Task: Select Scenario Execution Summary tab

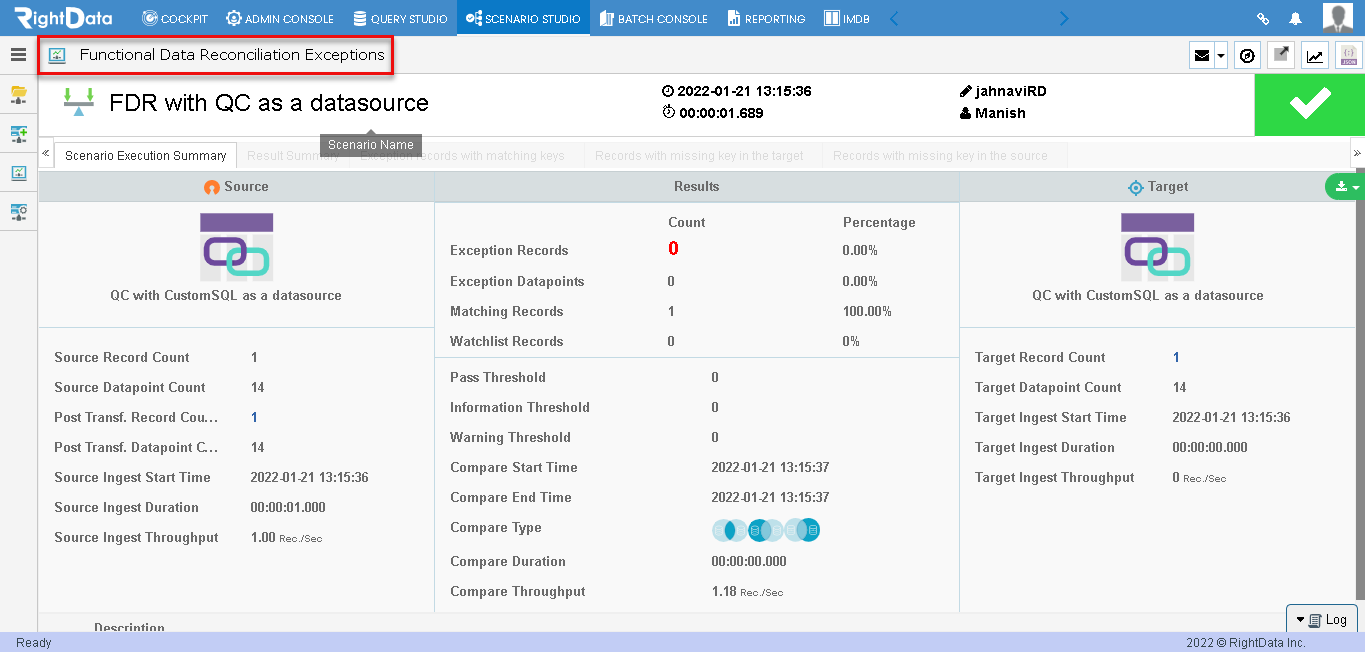Action: coord(146,156)
